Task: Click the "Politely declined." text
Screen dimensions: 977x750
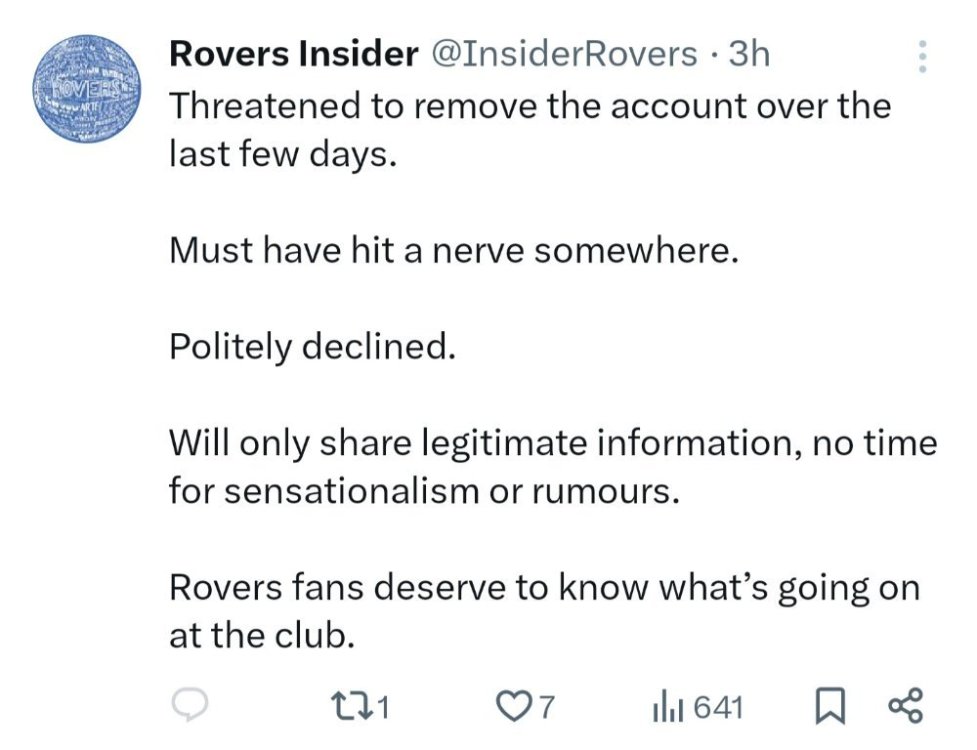Action: 311,346
